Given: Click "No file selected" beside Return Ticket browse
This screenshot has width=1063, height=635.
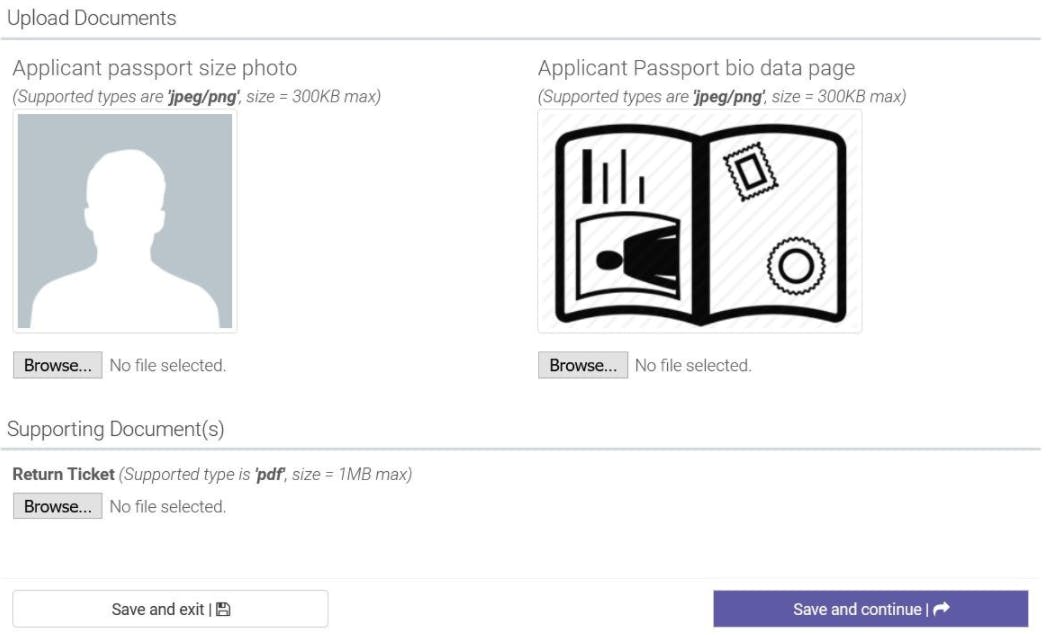Looking at the screenshot, I should click(x=167, y=506).
